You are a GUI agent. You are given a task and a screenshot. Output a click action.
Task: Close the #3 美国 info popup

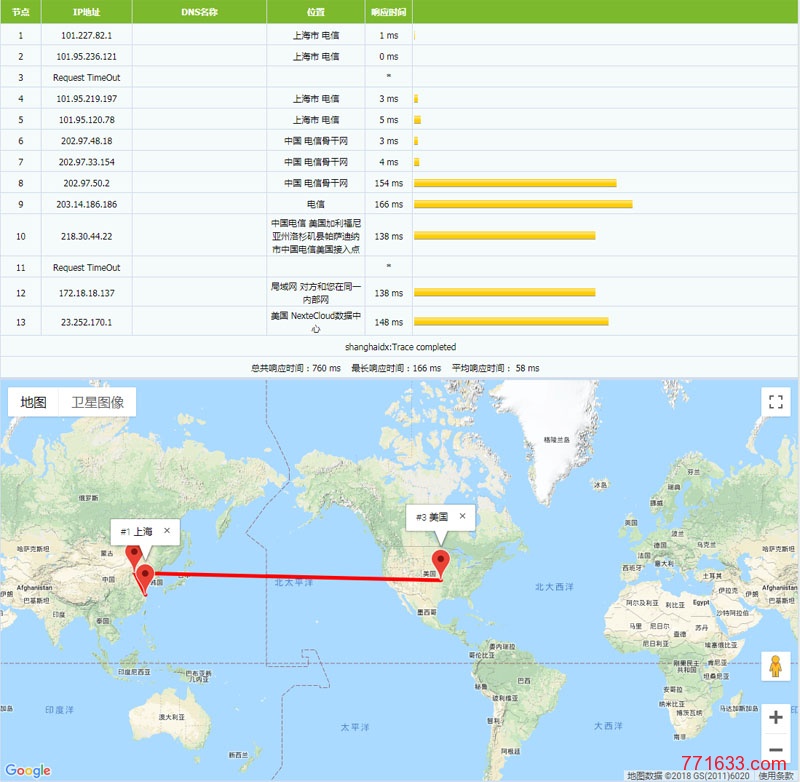[x=462, y=516]
